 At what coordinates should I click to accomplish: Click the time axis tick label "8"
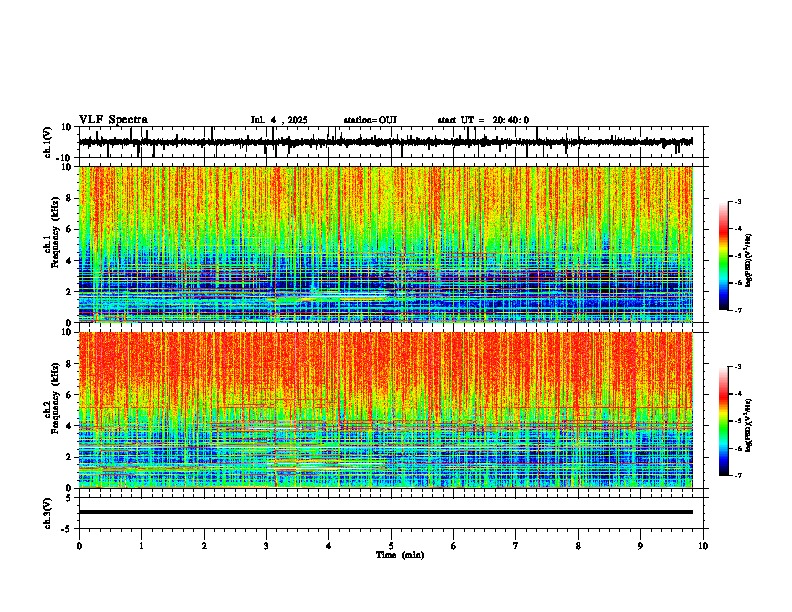578,546
